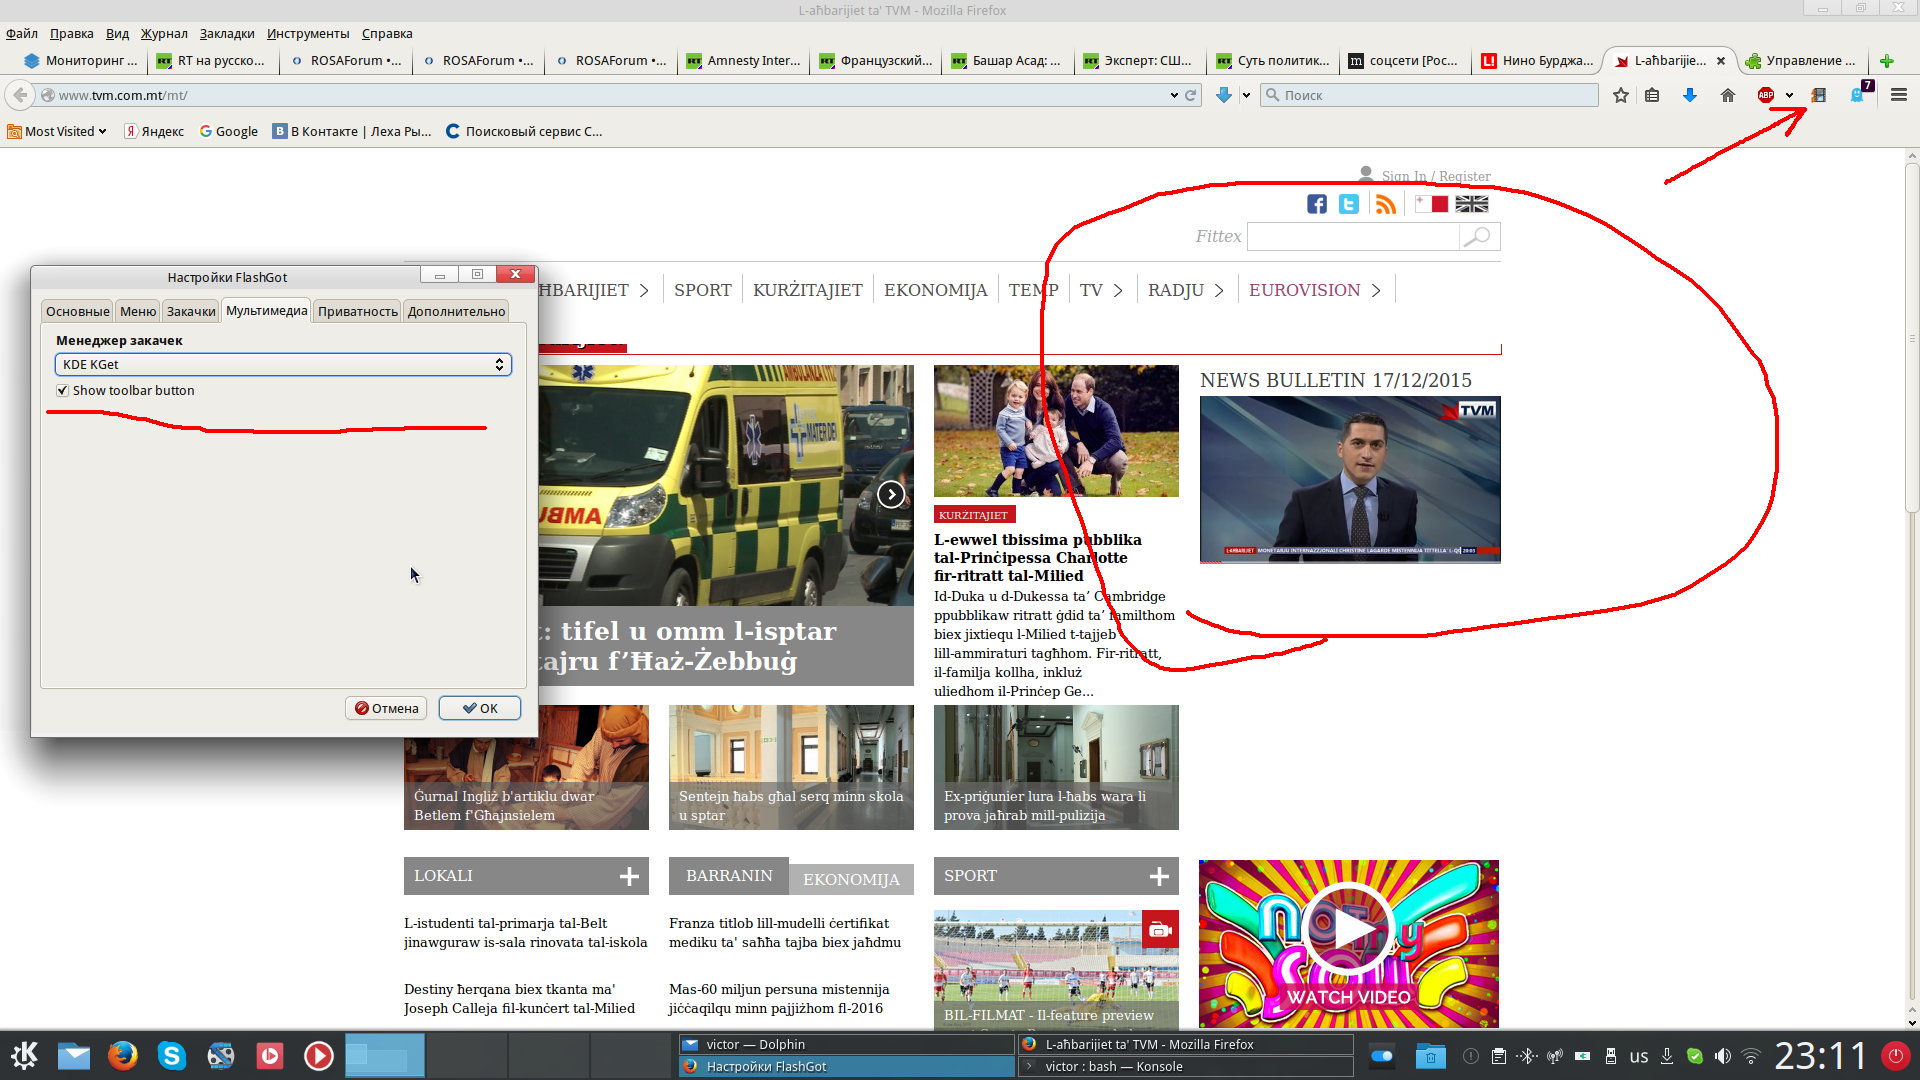Open the Adblock Plus icon
This screenshot has width=1920, height=1080.
[x=1766, y=95]
